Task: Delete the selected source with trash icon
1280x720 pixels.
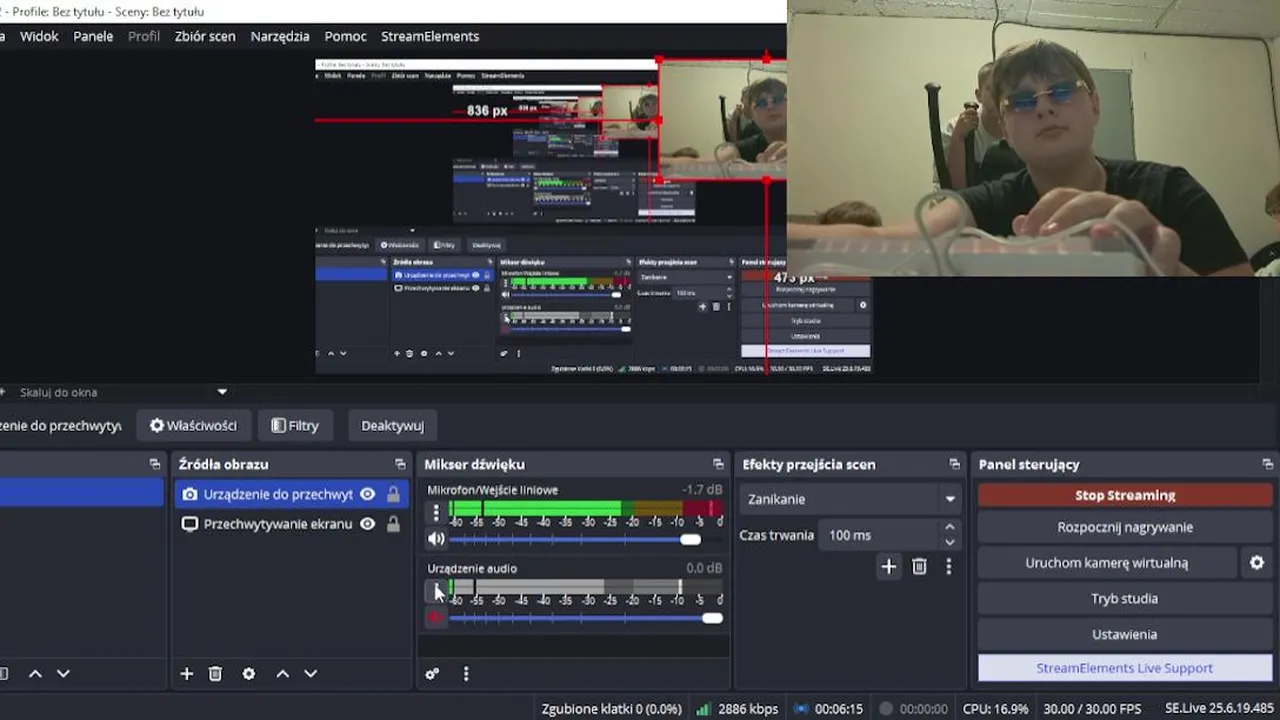Action: [215, 674]
